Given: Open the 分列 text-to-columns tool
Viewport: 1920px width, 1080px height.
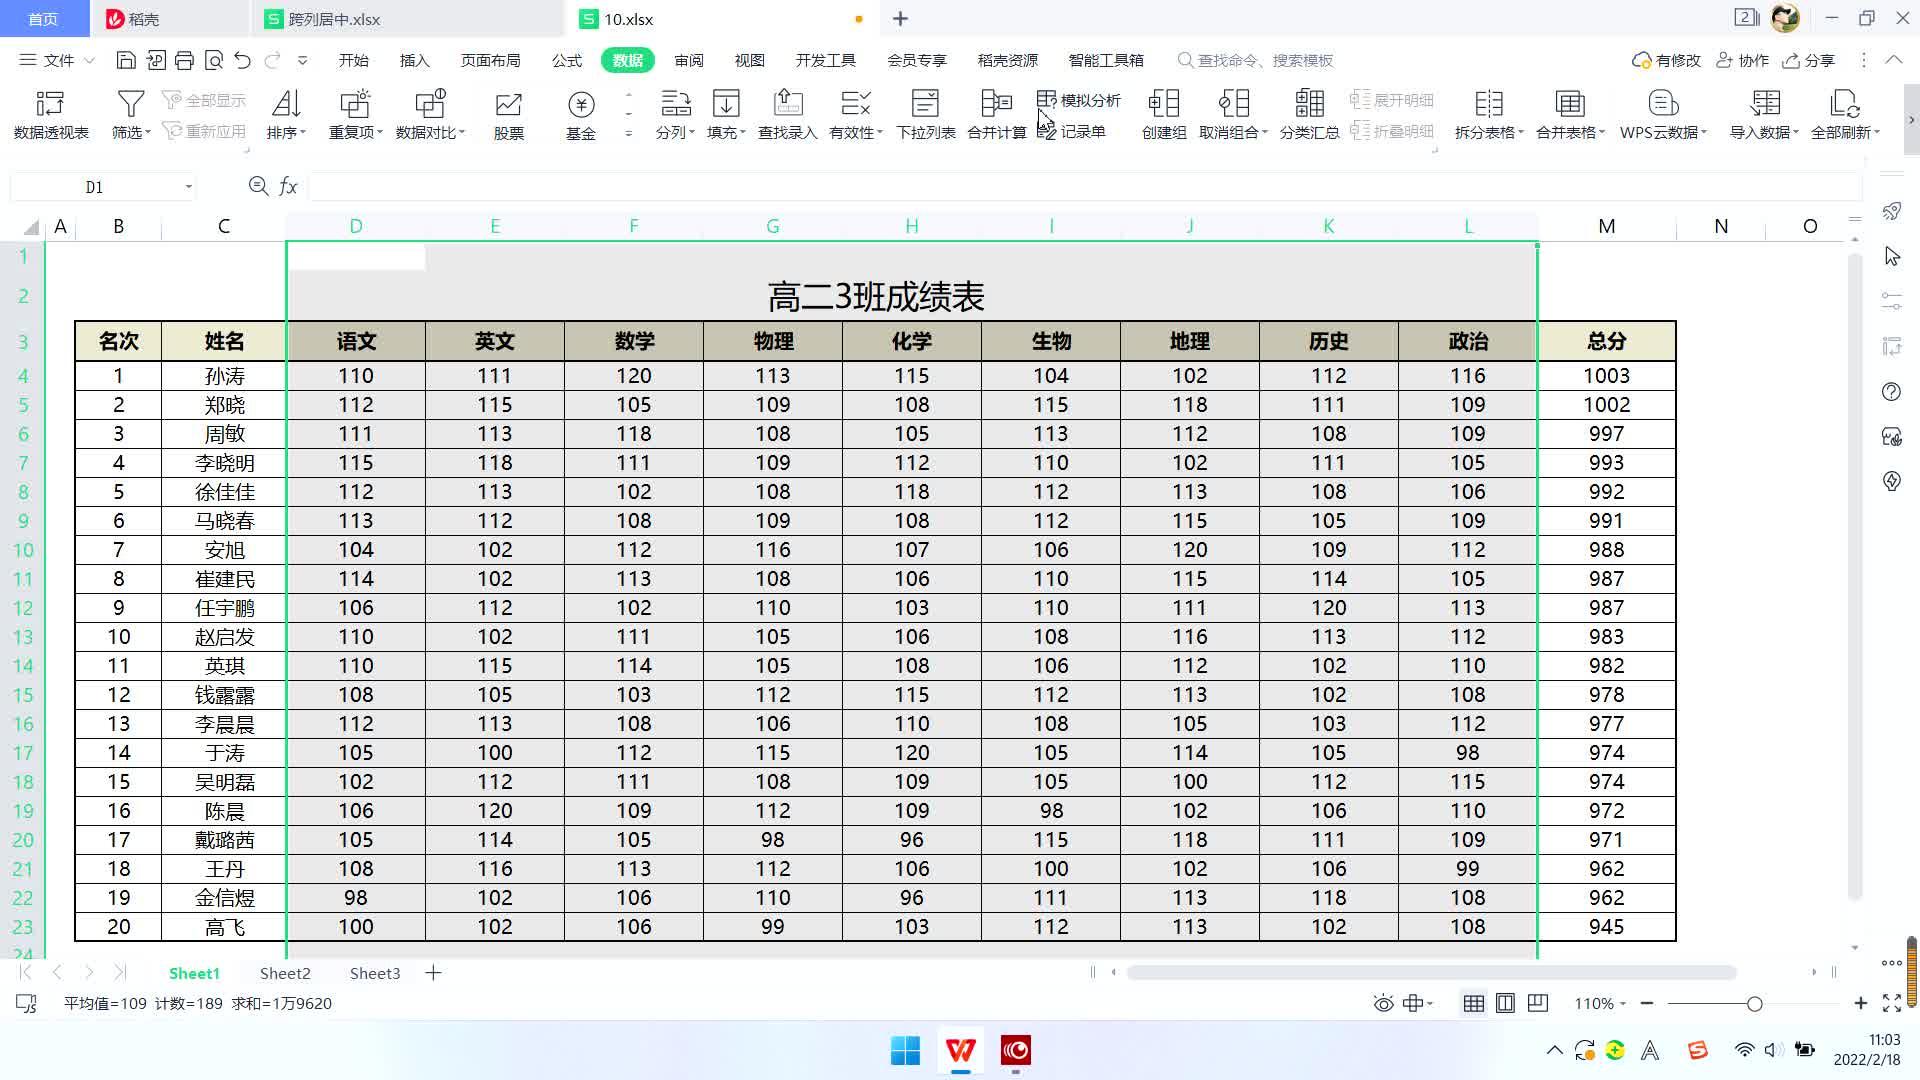Looking at the screenshot, I should [672, 113].
